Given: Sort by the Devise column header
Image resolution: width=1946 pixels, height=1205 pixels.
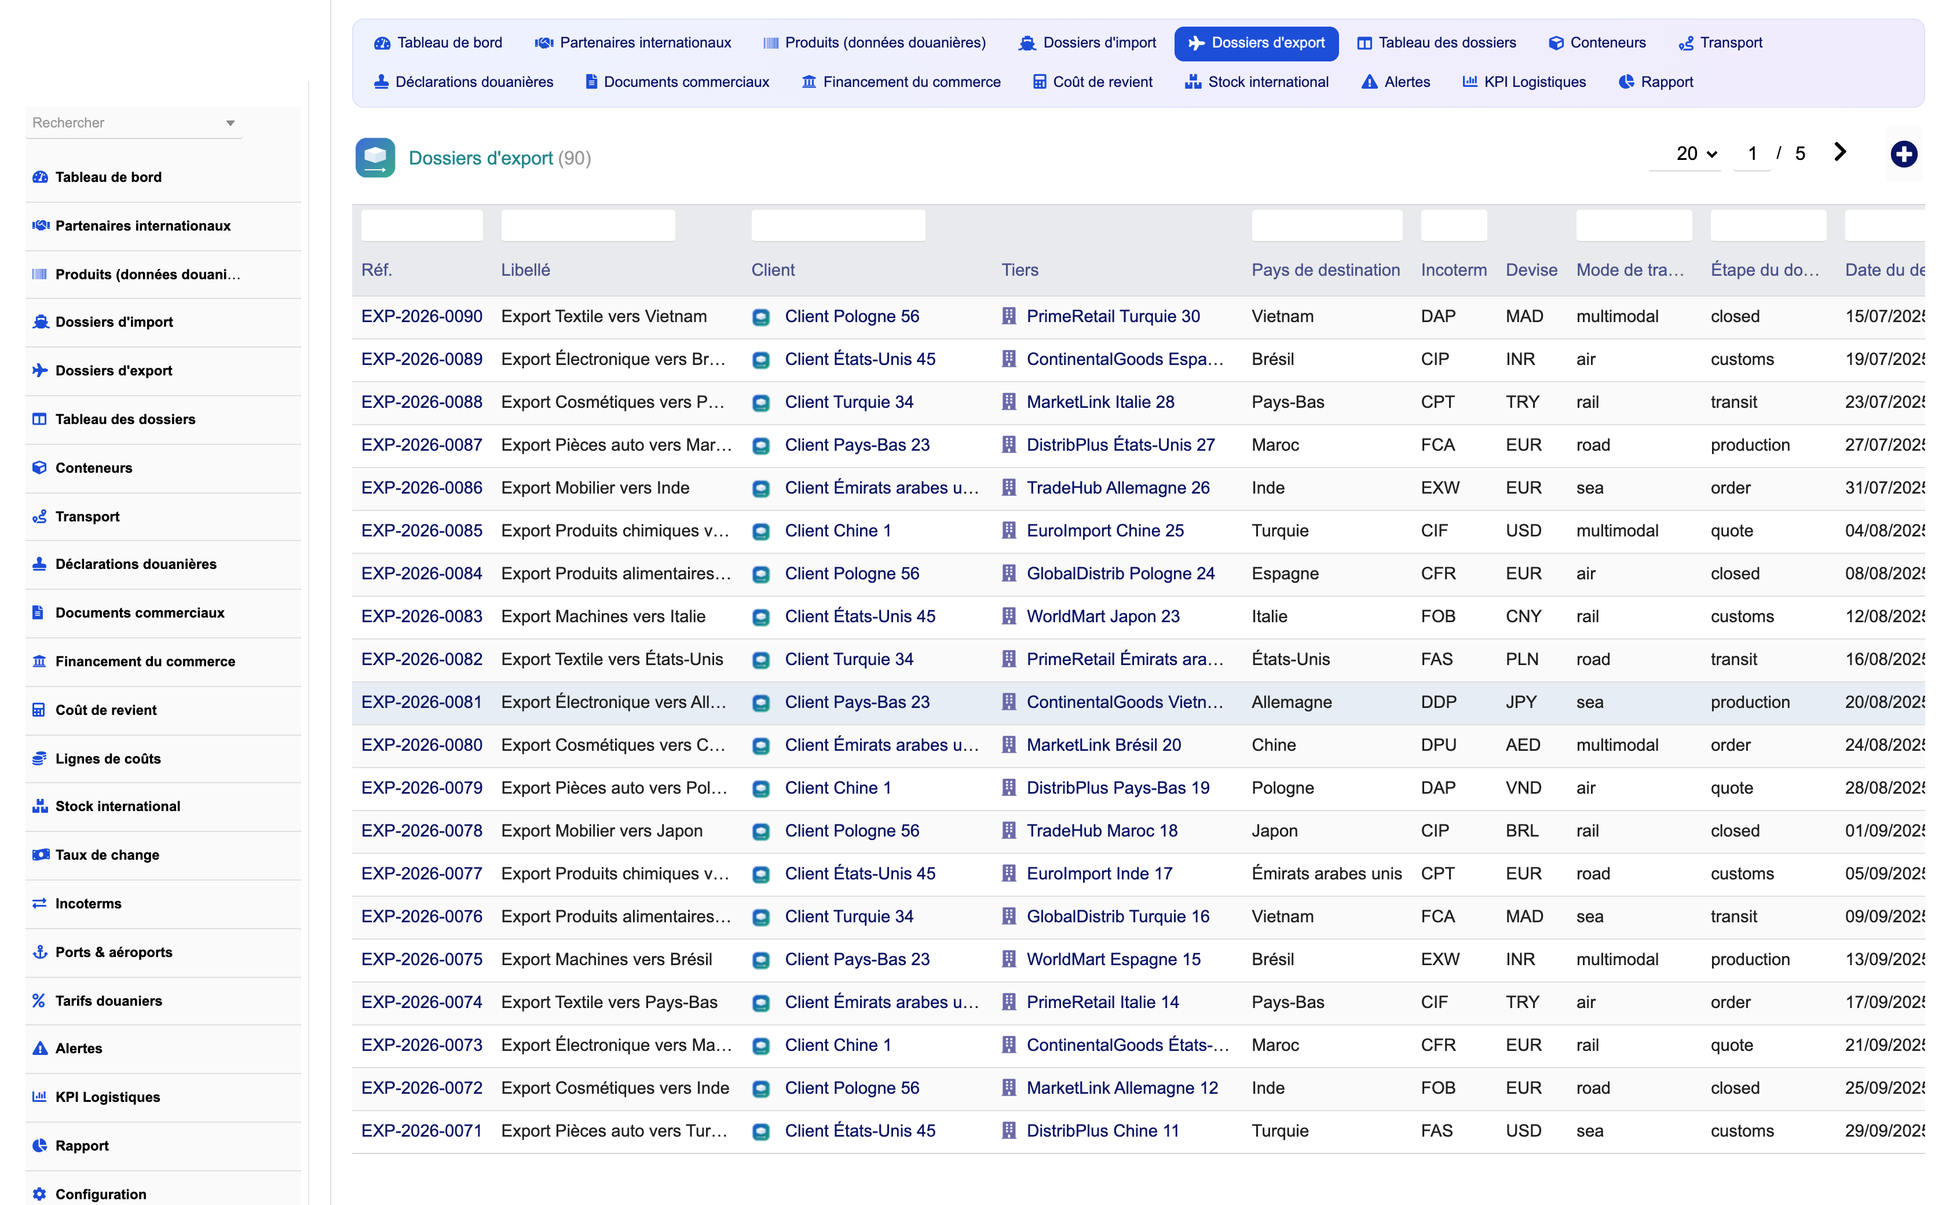Looking at the screenshot, I should click(1532, 270).
